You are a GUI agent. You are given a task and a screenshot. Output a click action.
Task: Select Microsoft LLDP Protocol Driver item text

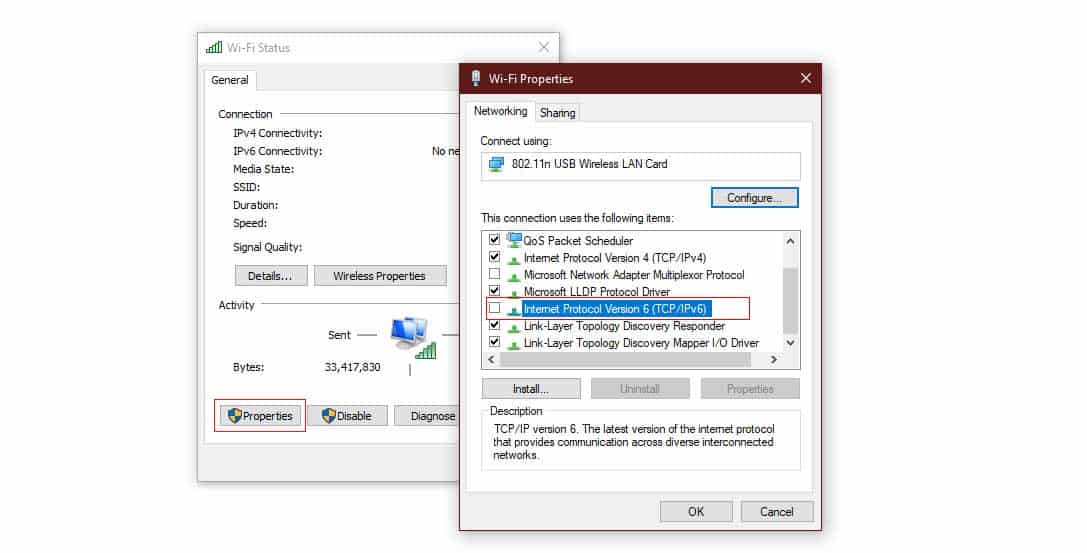[x=597, y=292]
